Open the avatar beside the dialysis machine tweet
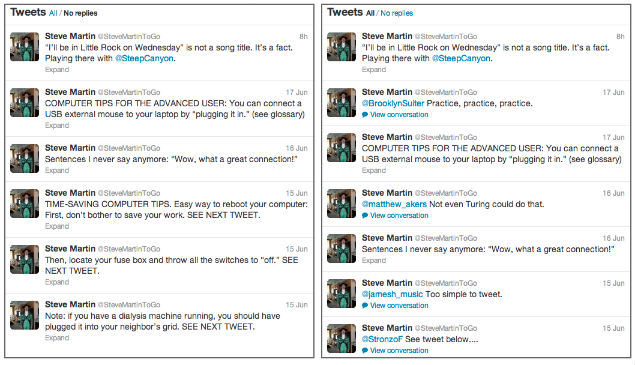The width and height of the screenshot is (635, 365). (24, 315)
